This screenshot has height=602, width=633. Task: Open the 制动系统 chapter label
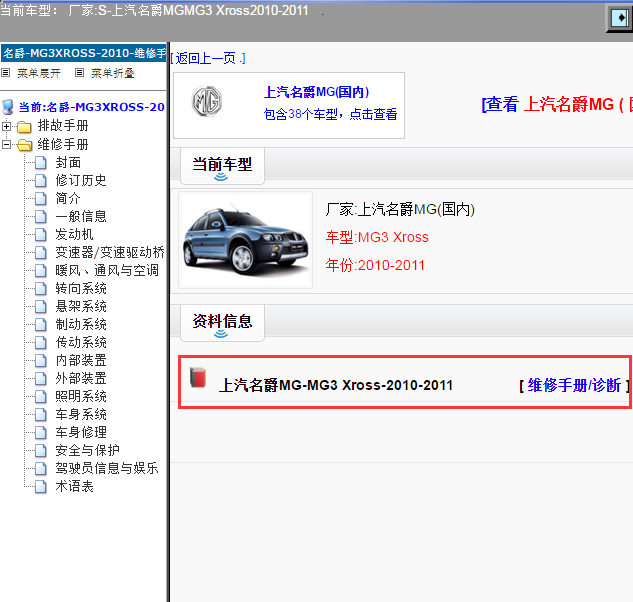pos(81,325)
